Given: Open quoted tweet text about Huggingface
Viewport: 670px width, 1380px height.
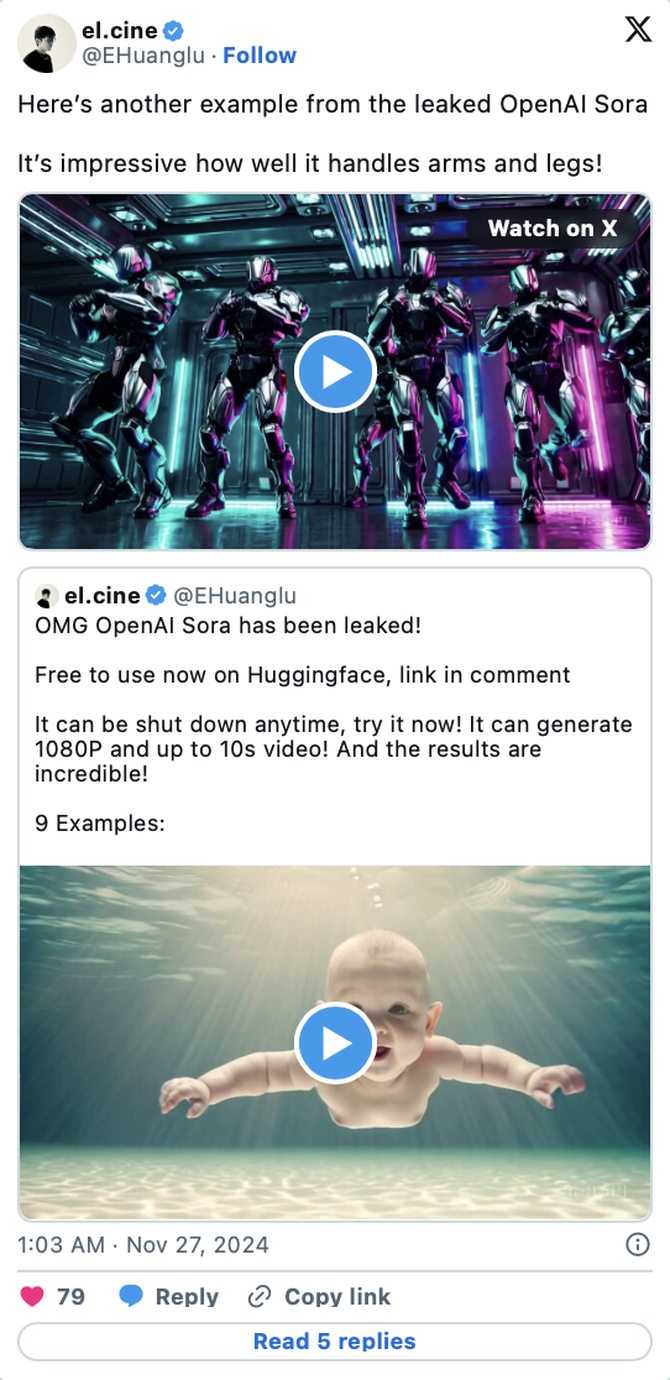Looking at the screenshot, I should coord(303,675).
